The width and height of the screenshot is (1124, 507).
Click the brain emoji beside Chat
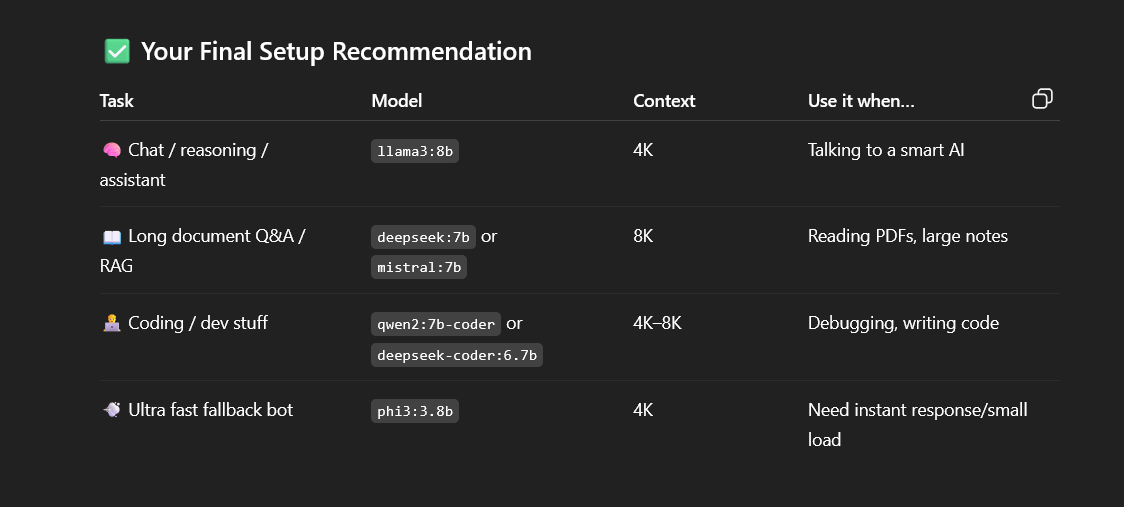click(x=111, y=150)
